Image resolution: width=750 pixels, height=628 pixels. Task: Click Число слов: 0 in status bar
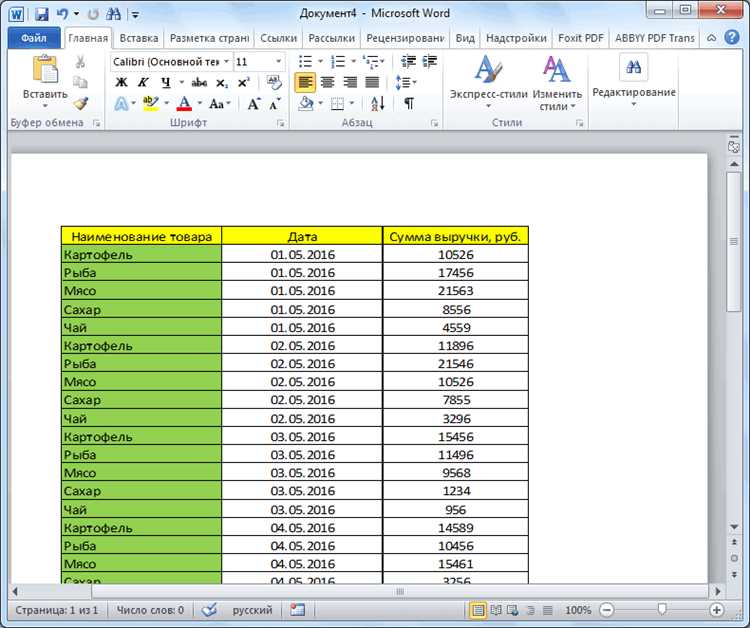tap(150, 610)
